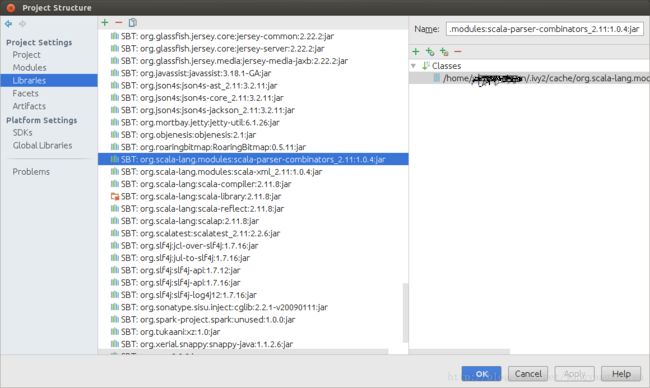Select the Libraries settings page
The height and width of the screenshot is (388, 650).
pyautogui.click(x=49, y=80)
